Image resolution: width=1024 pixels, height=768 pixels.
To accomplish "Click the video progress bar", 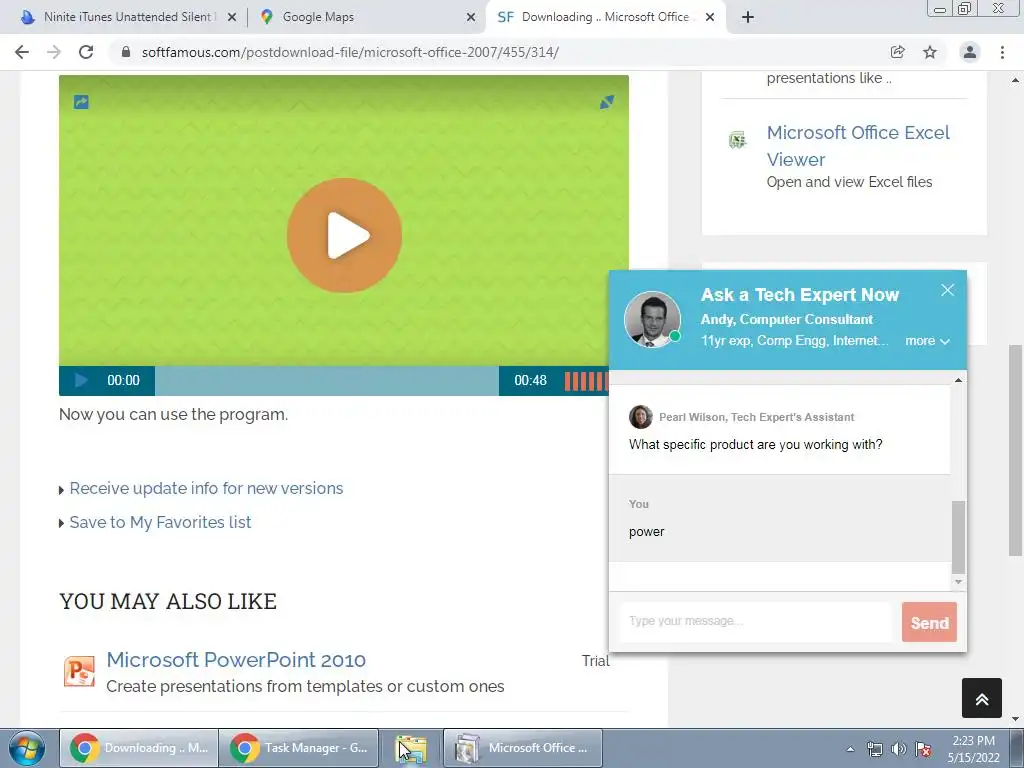I will pos(327,380).
